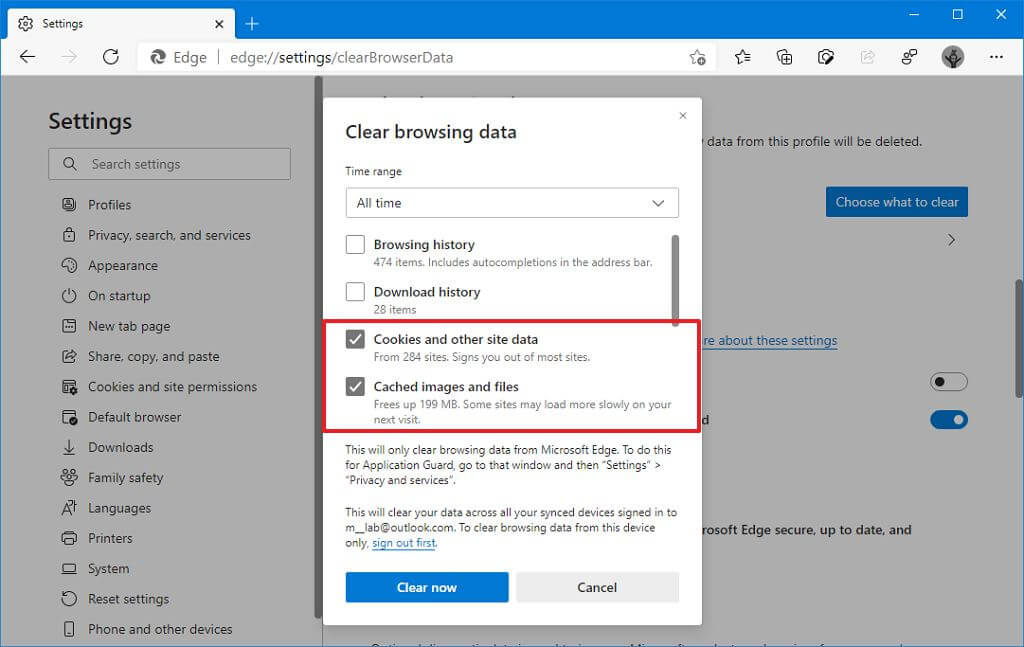The width and height of the screenshot is (1024, 647).
Task: Open the Time range All time dropdown
Action: click(512, 203)
